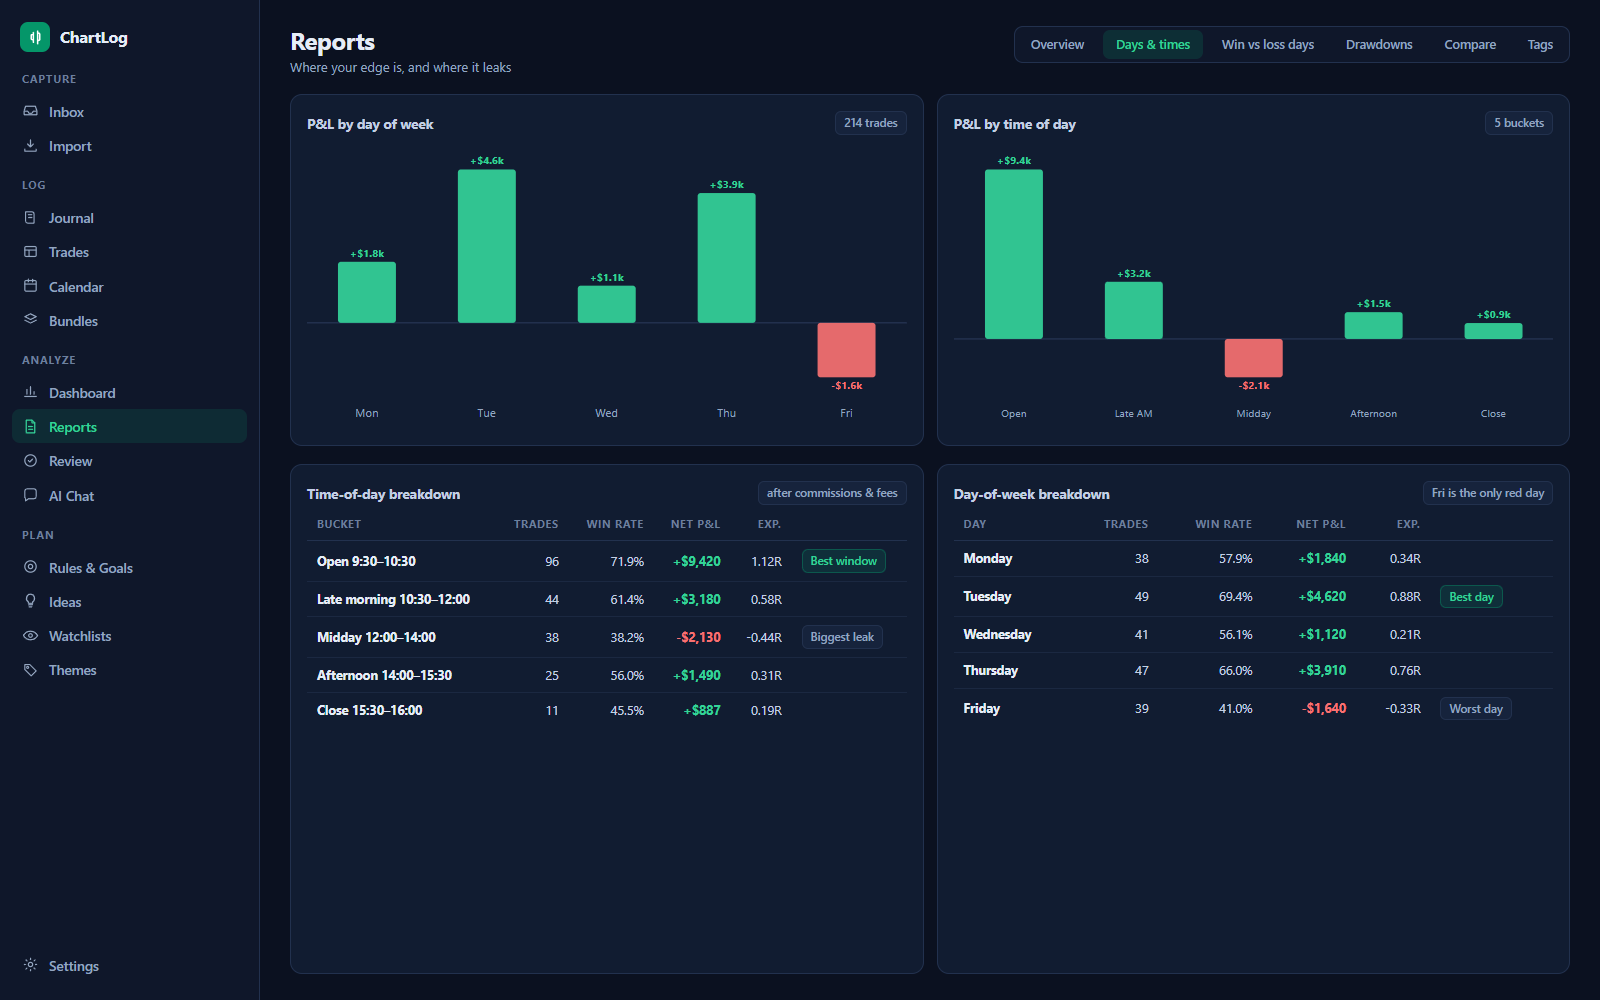Click the ChartLog logo icon
This screenshot has height=1000, width=1600.
click(x=35, y=37)
